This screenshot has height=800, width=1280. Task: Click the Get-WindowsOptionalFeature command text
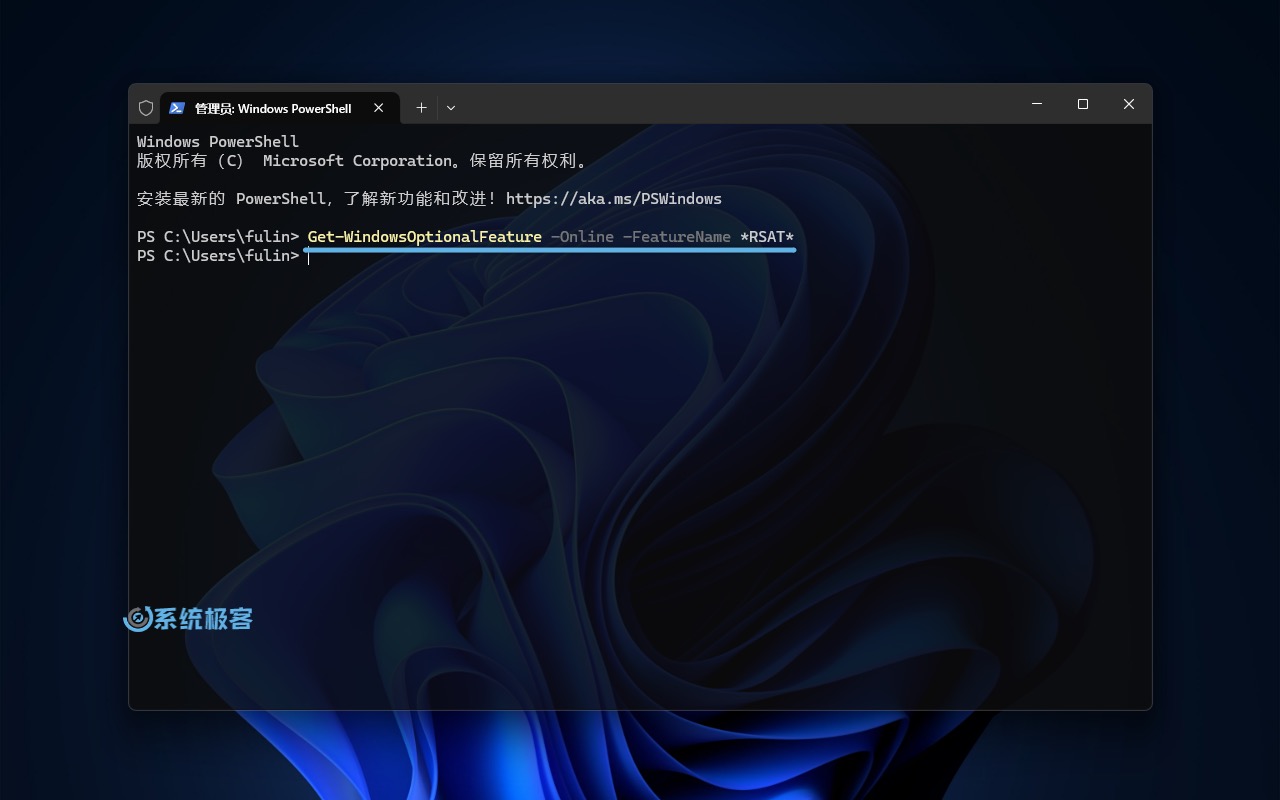point(425,237)
